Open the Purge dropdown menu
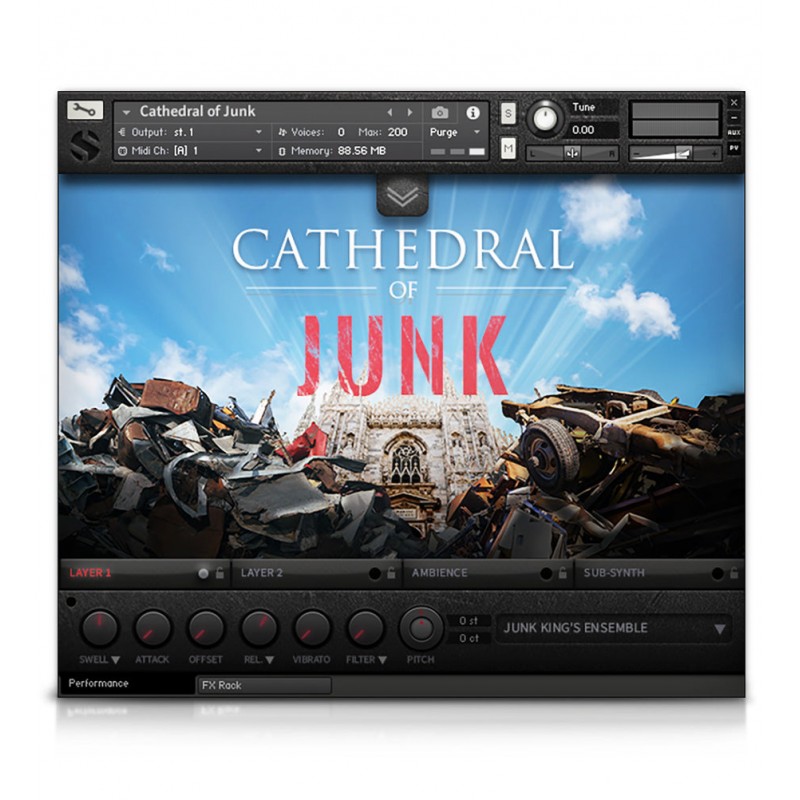800x800 pixels. (455, 132)
